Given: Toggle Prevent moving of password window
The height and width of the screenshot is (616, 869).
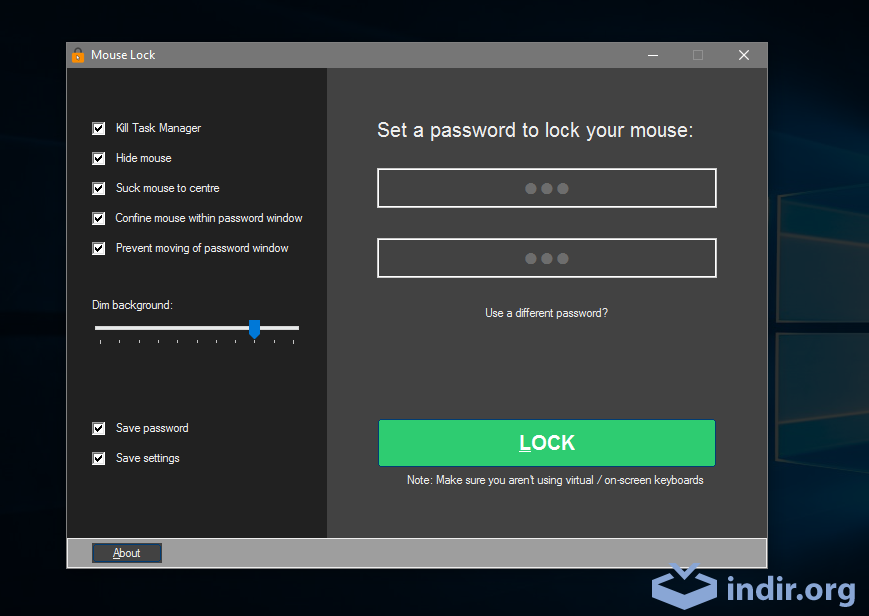Looking at the screenshot, I should 98,248.
